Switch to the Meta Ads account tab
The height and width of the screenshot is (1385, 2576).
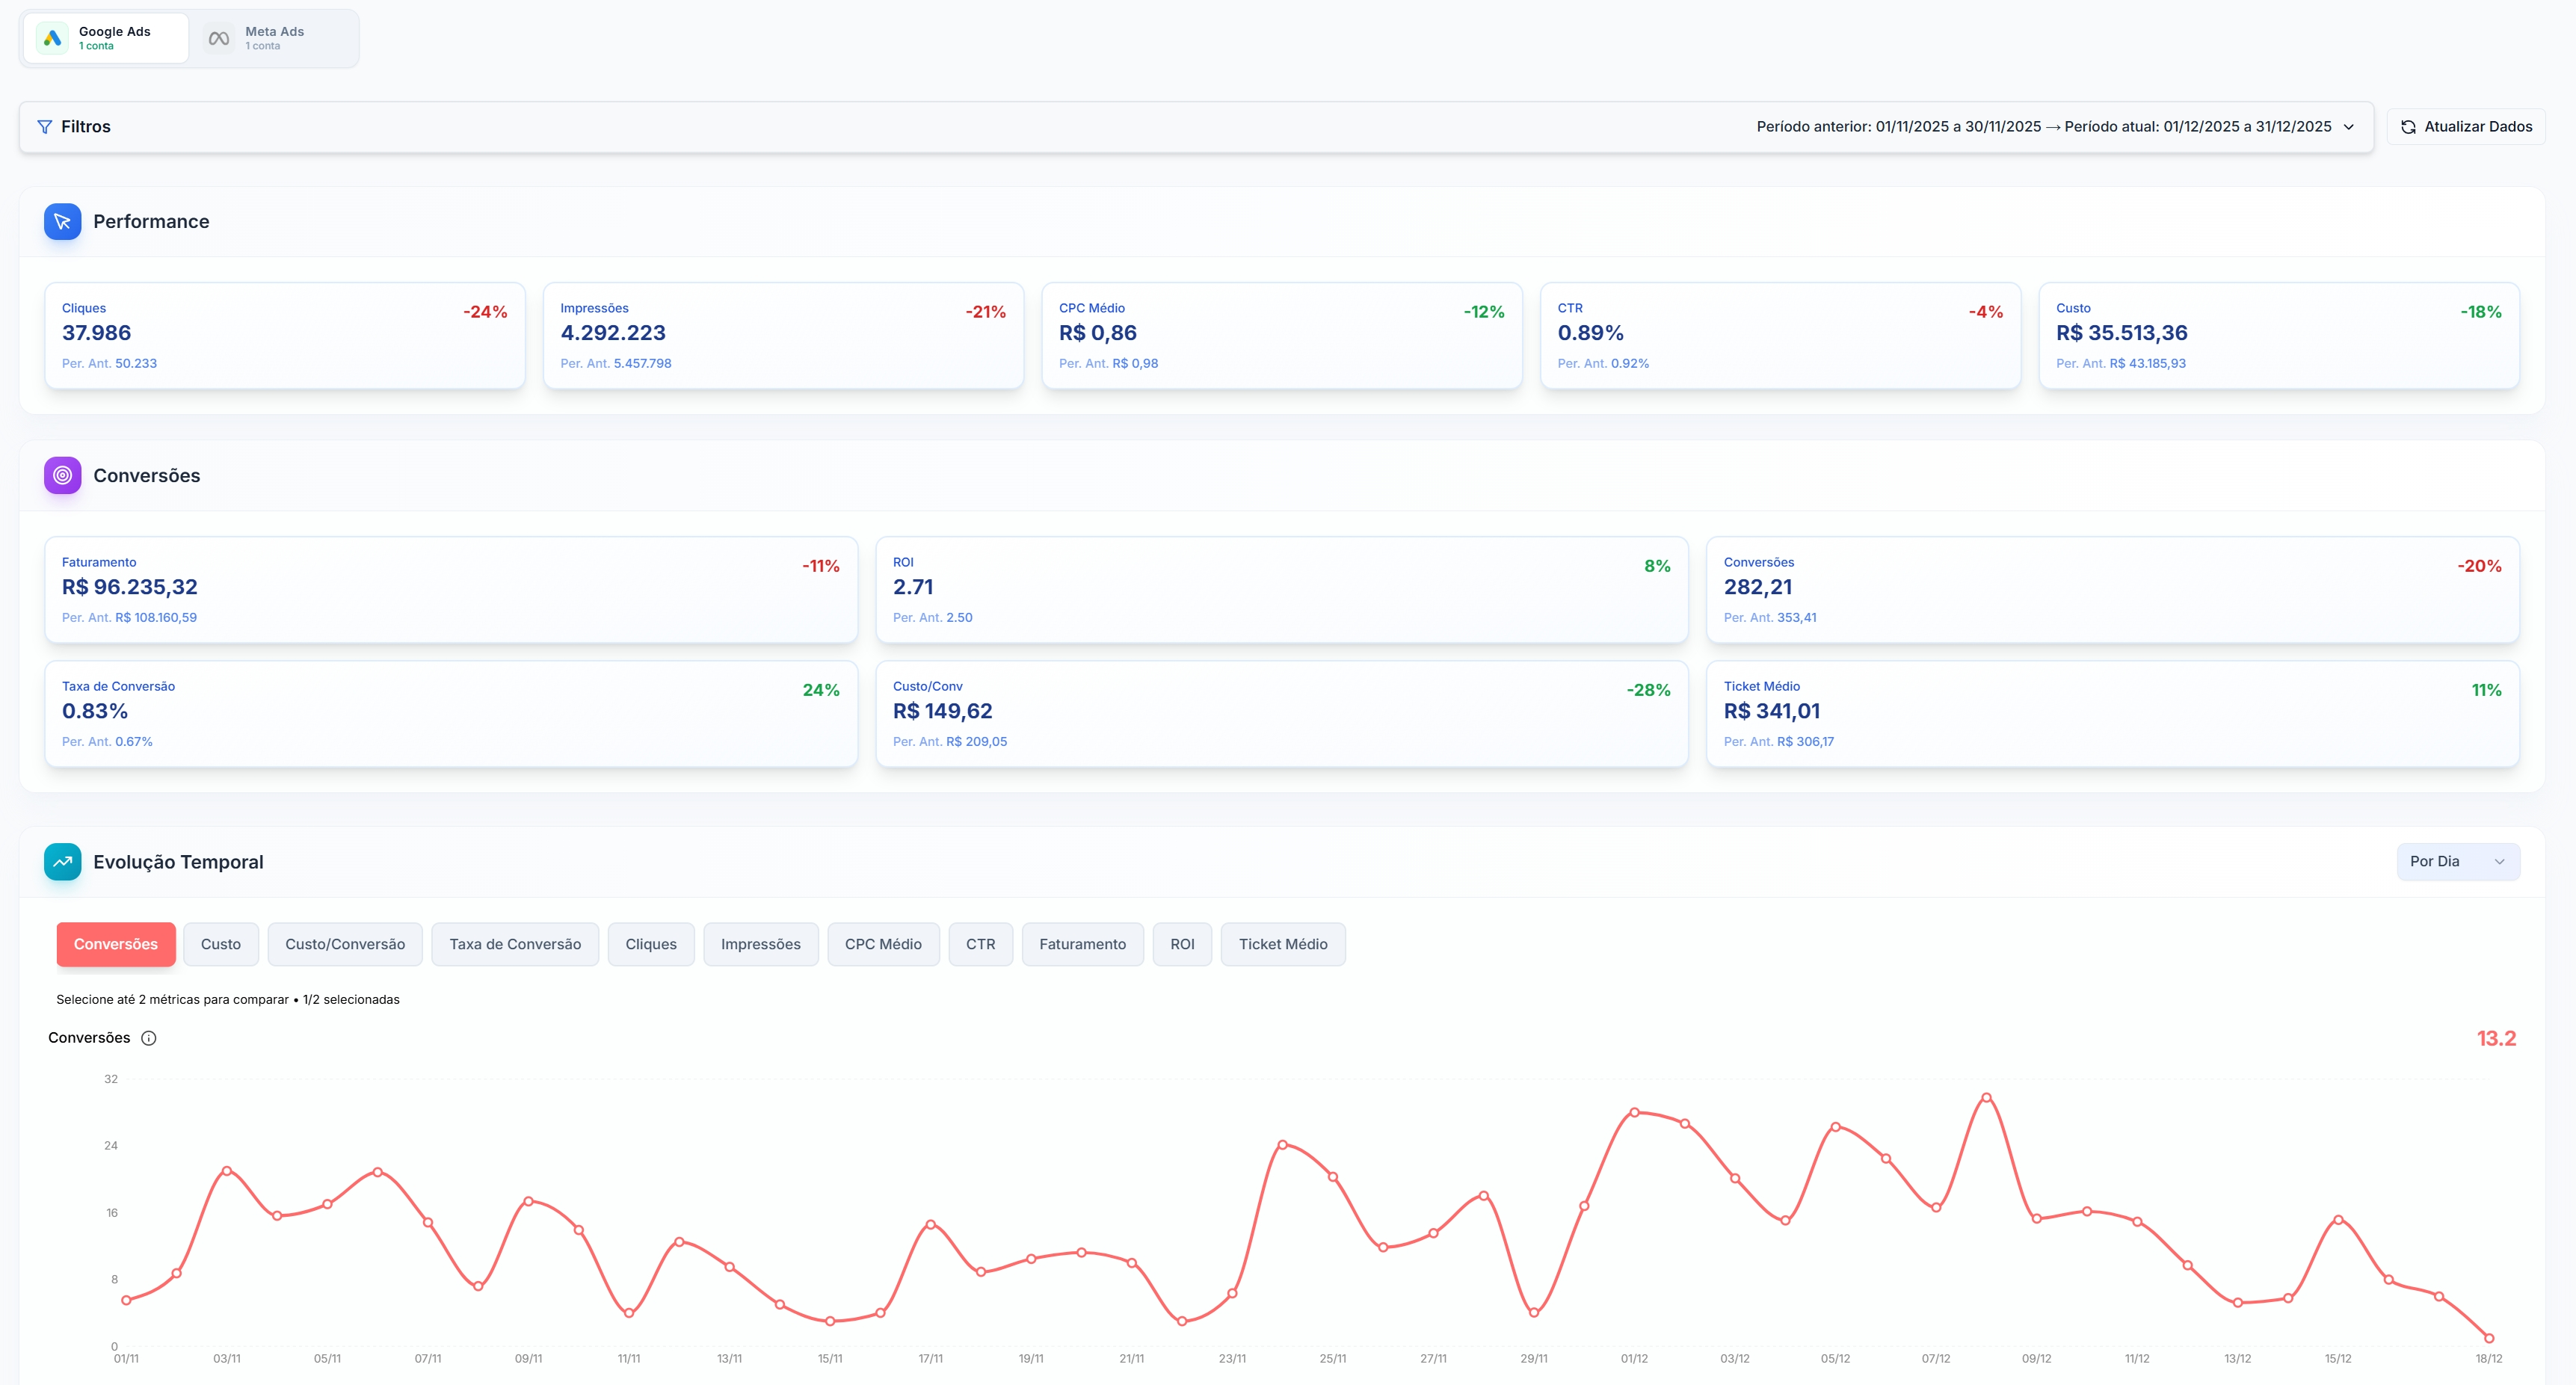click(x=274, y=37)
